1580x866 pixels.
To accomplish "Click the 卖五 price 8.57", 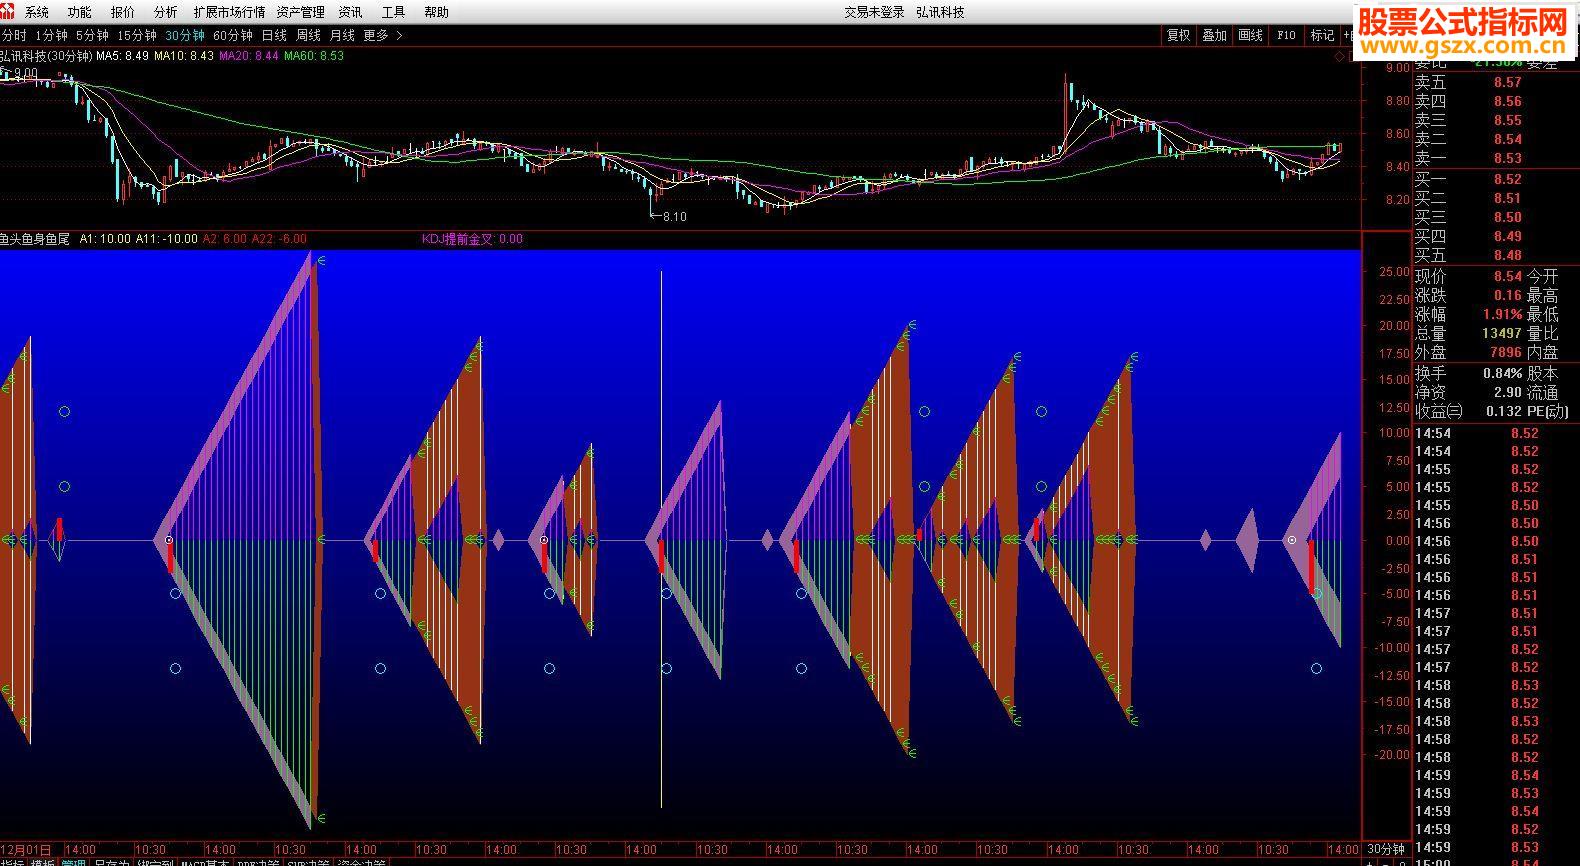I will point(1508,82).
